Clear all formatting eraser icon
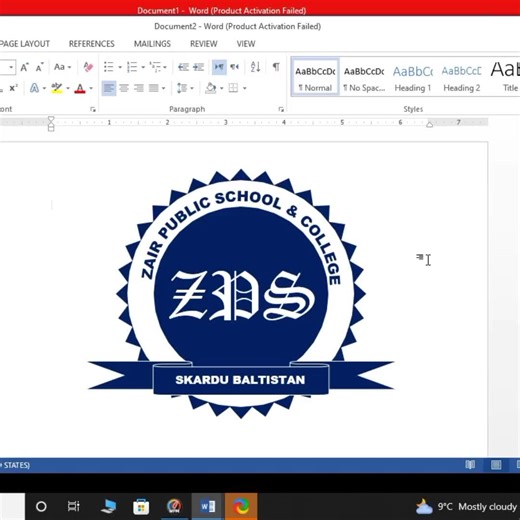520x520 pixels. 88,67
